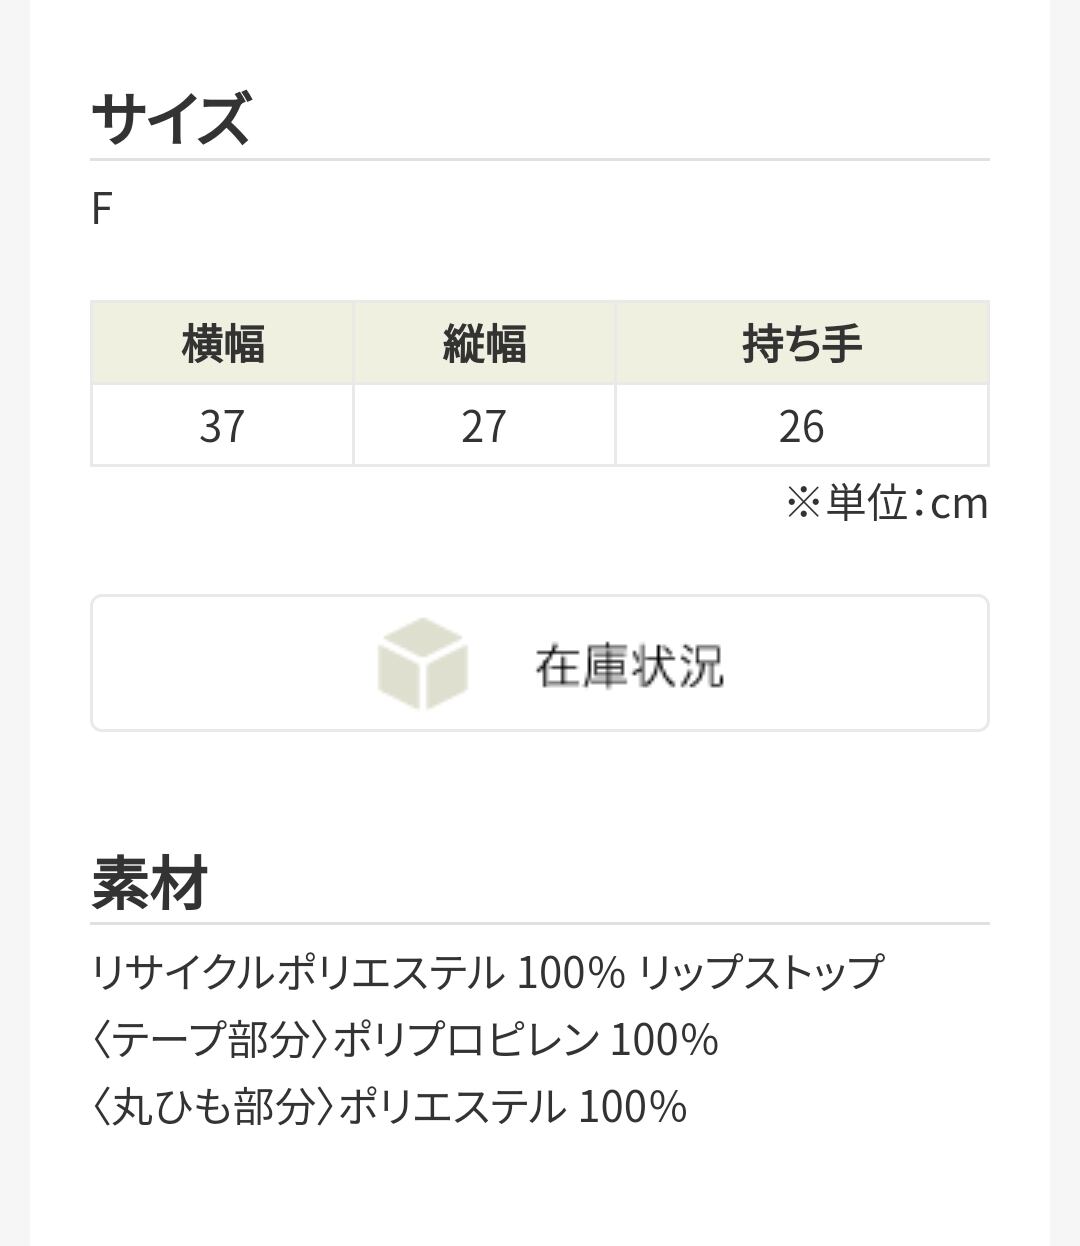The image size is (1080, 1246).
Task: Click the 37 width value cell
Action: coord(222,426)
